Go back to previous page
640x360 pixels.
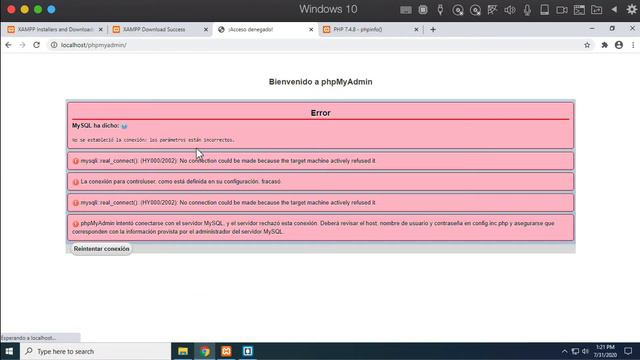[x=9, y=45]
